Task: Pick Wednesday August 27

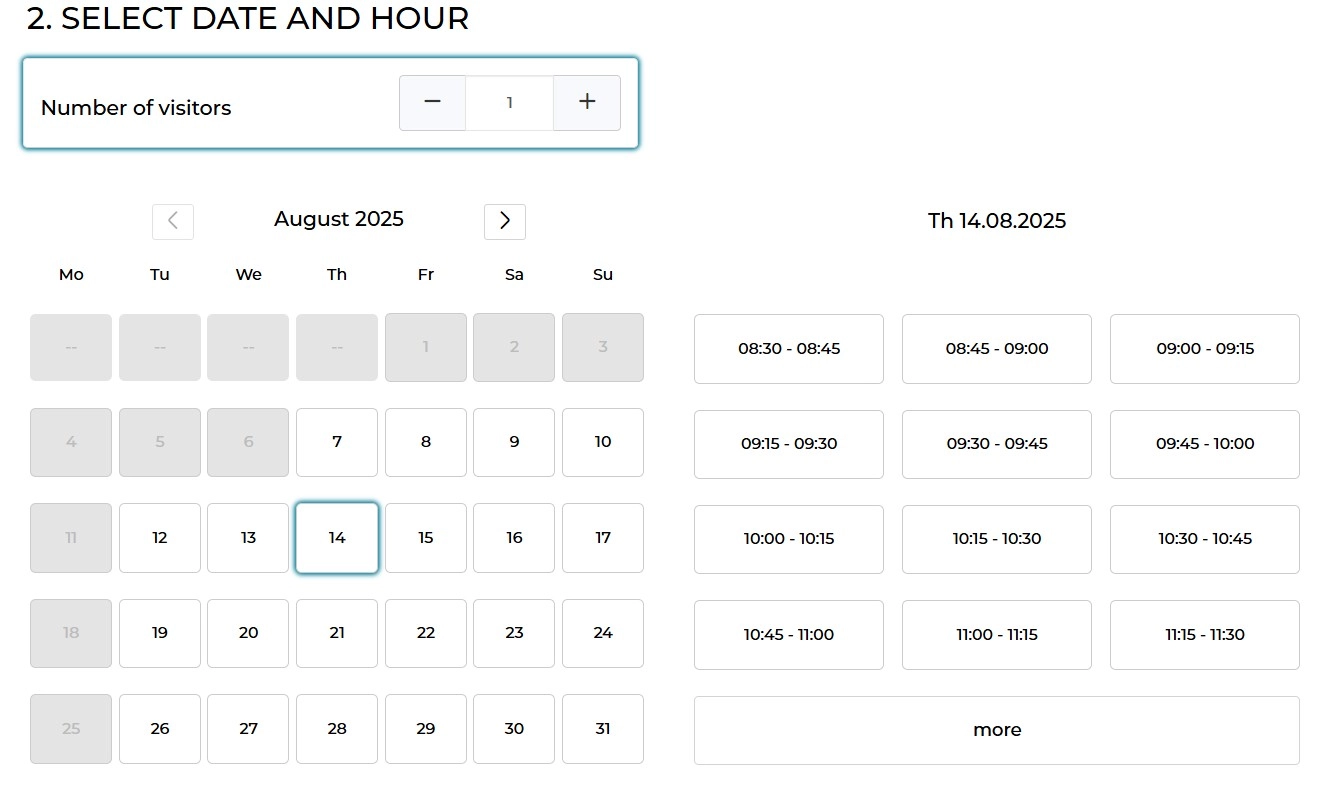Action: pyautogui.click(x=248, y=729)
